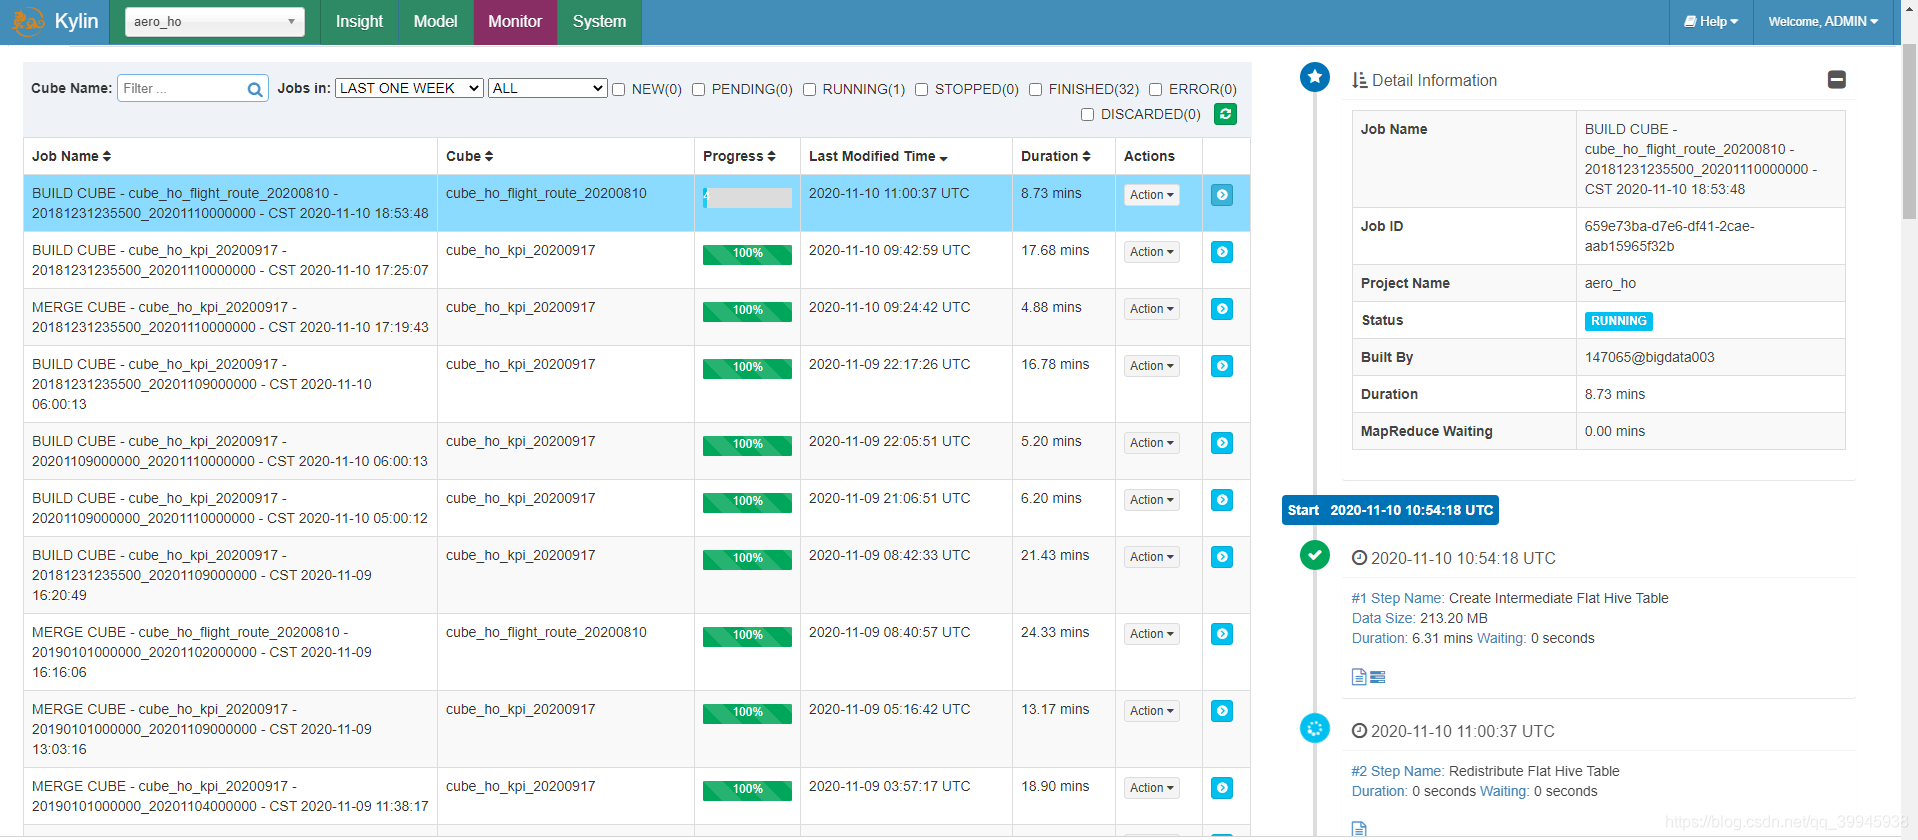
Task: Open detail arrow for 6.20 mins job
Action: coord(1222,500)
